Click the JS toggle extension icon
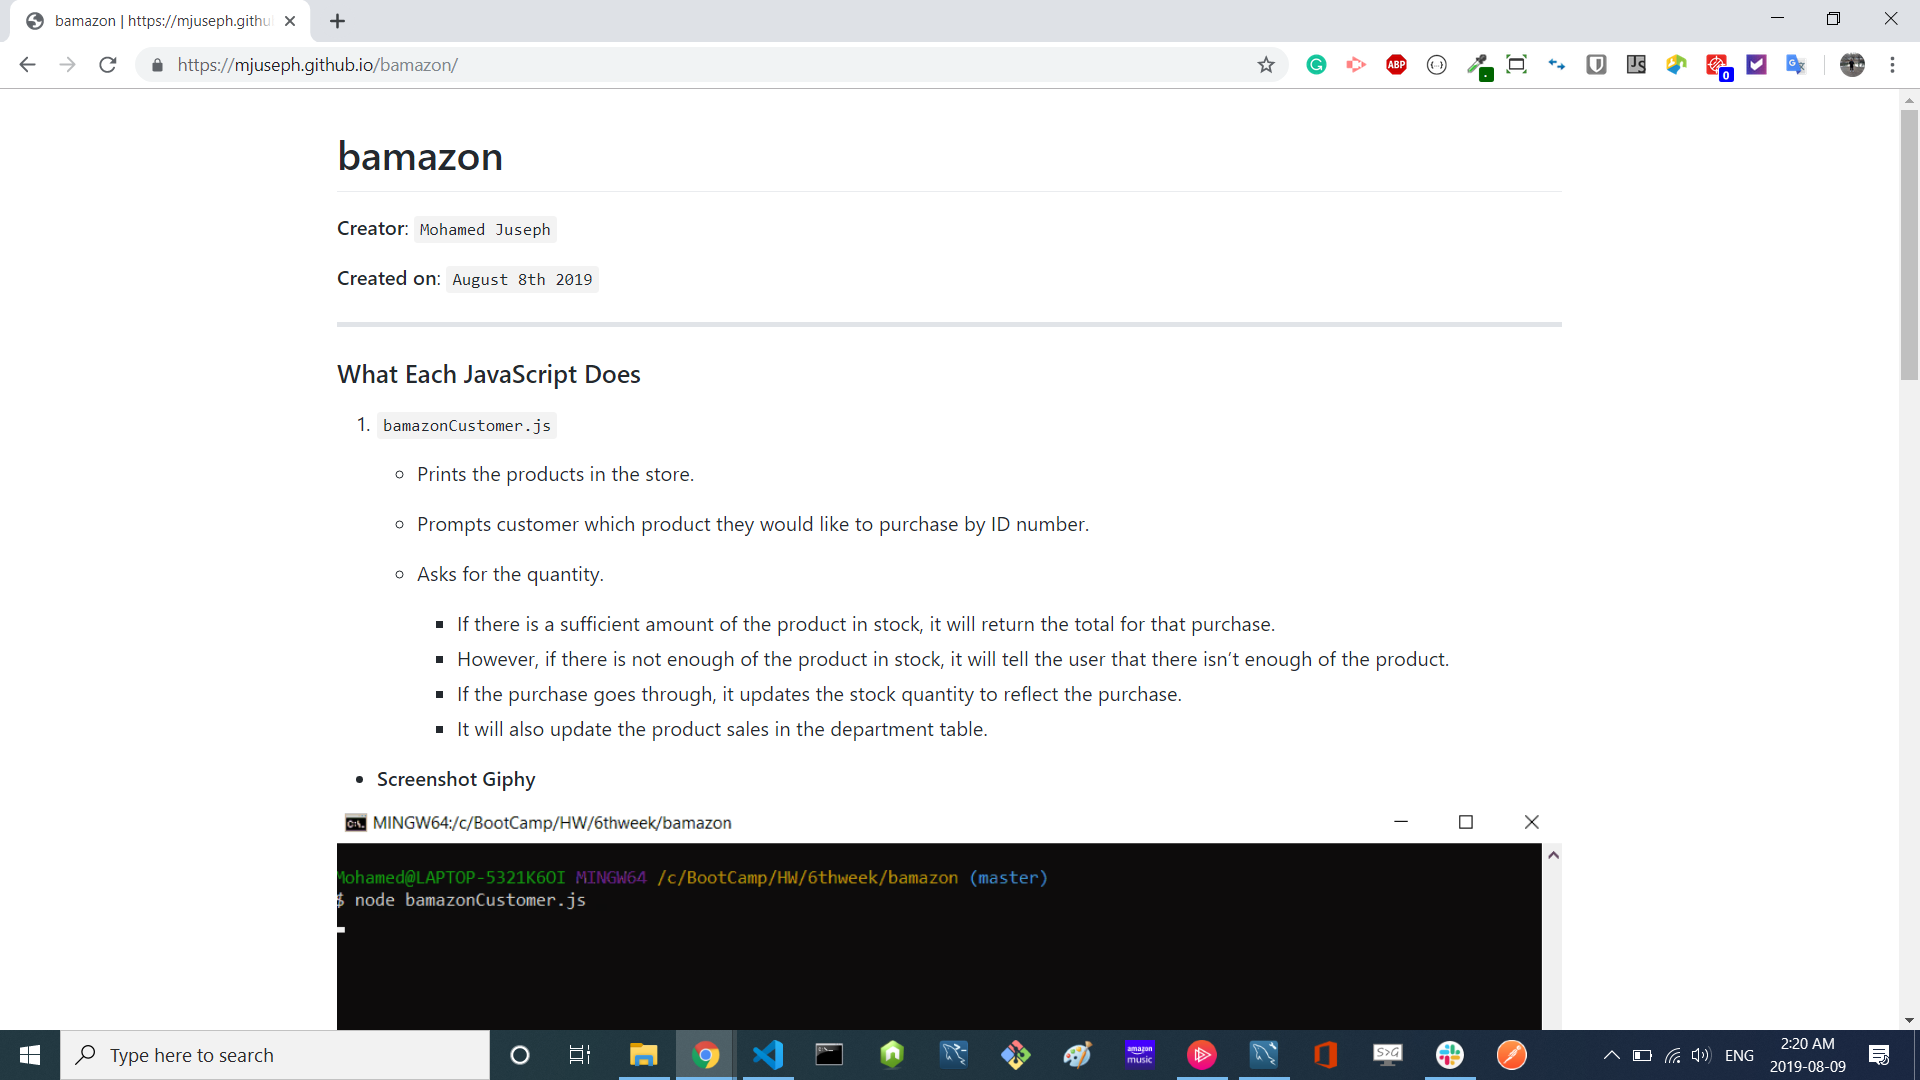This screenshot has width=1920, height=1080. (1636, 65)
